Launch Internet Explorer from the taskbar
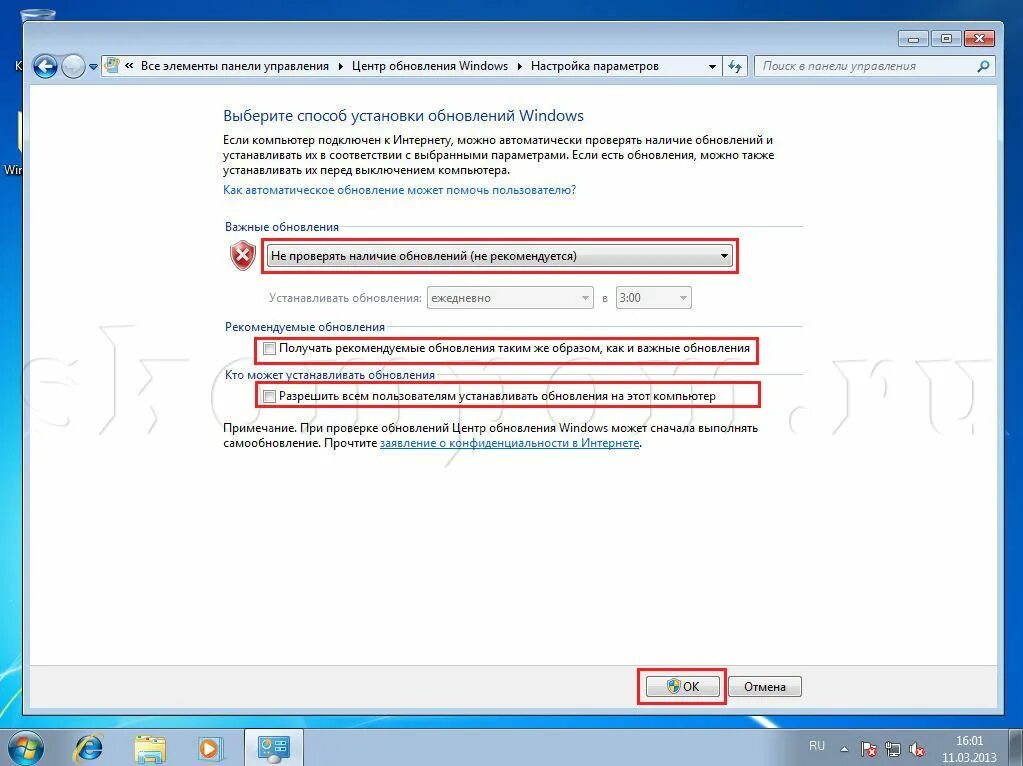 click(x=88, y=748)
